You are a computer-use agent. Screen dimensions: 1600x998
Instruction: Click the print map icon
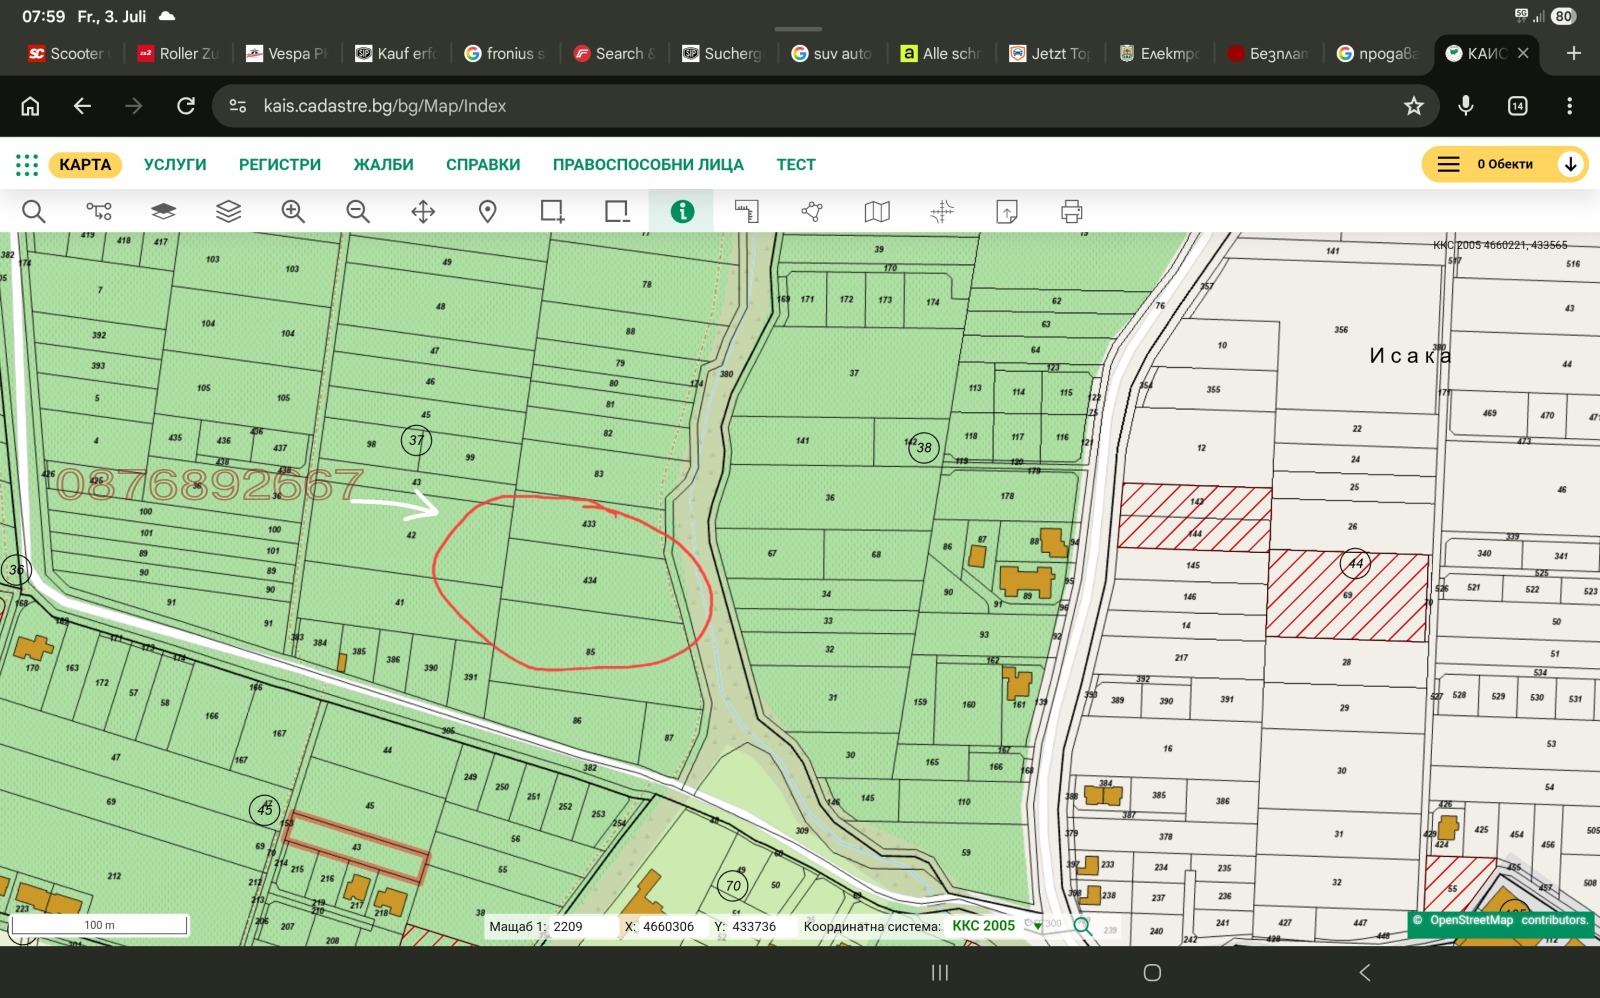pos(1072,211)
